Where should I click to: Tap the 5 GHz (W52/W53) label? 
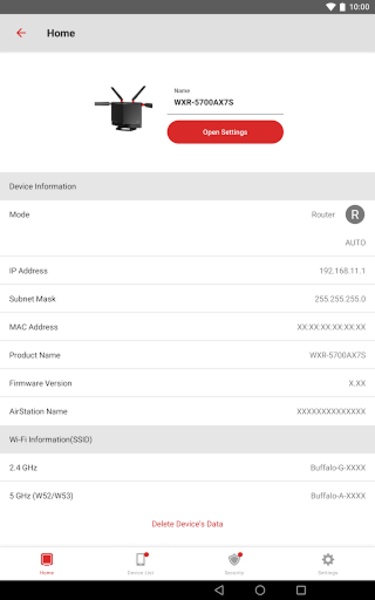point(41,496)
